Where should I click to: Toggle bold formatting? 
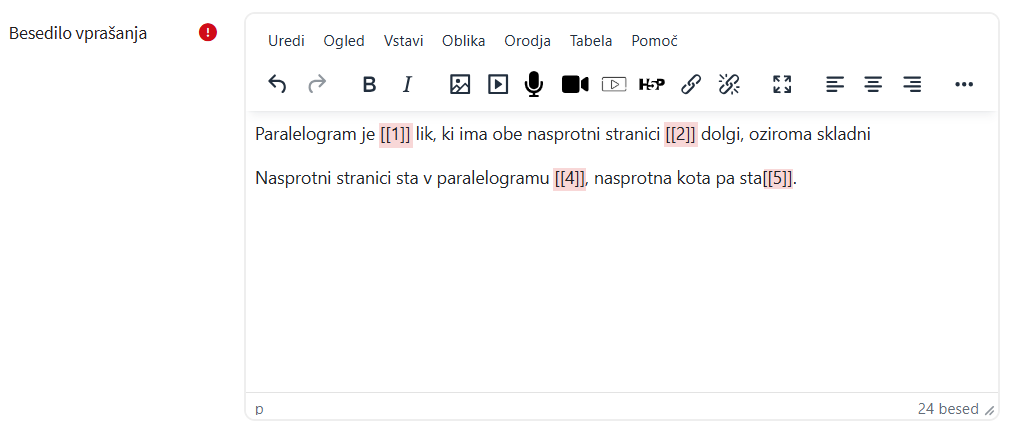[x=369, y=85]
